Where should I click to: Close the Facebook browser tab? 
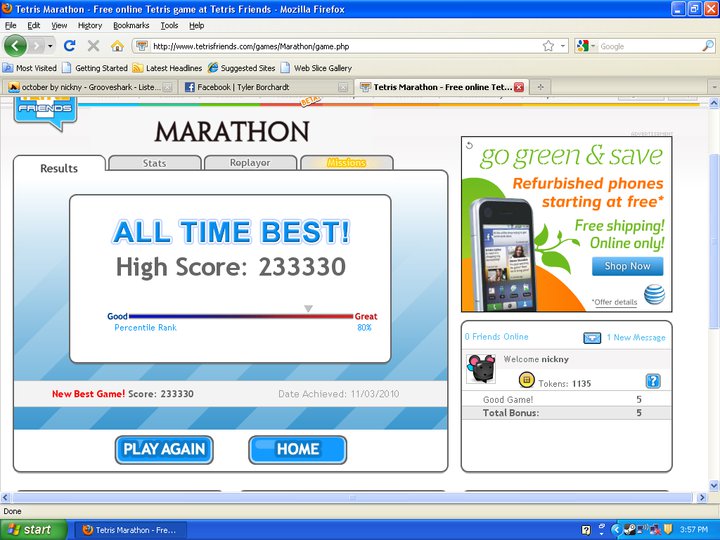(x=343, y=87)
